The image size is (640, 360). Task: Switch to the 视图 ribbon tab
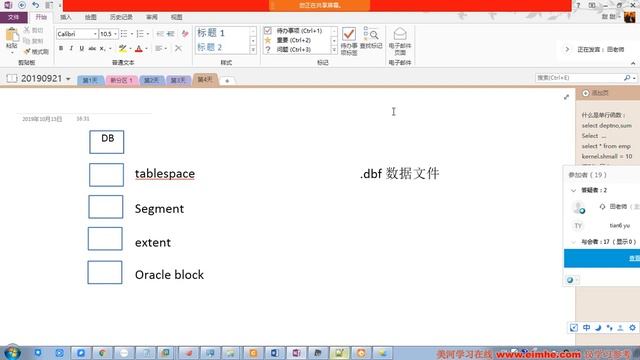176,17
